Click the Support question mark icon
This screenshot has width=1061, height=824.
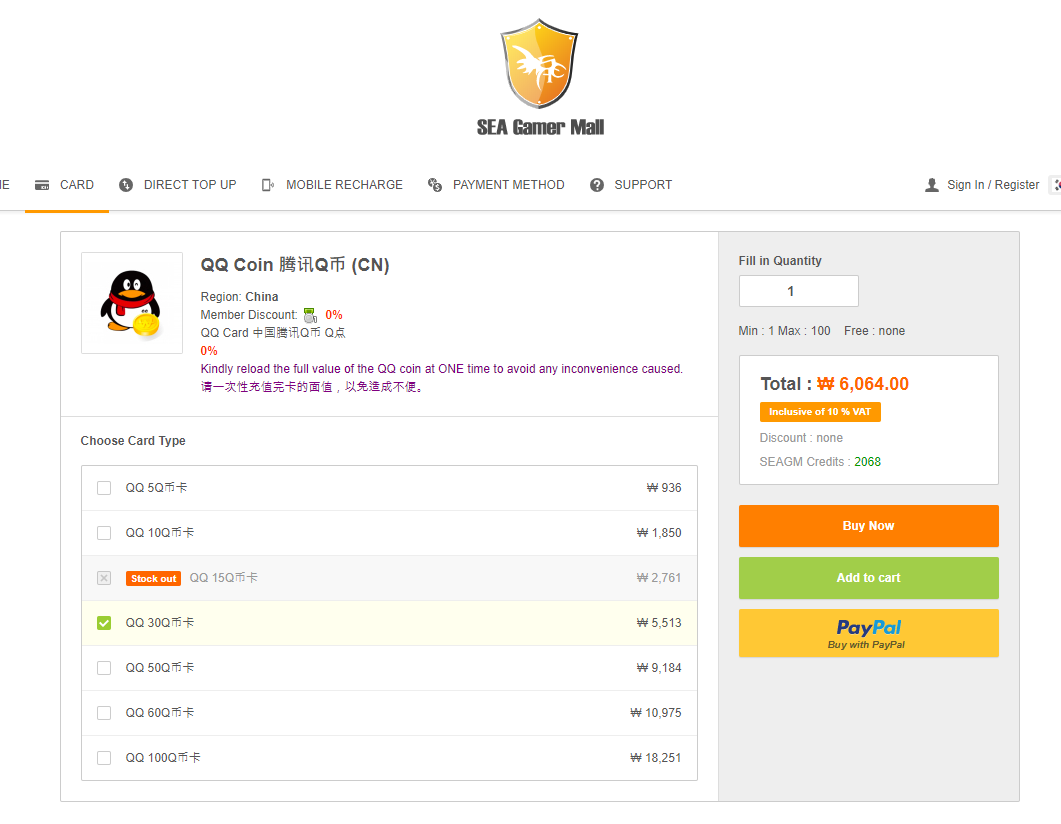pos(597,185)
